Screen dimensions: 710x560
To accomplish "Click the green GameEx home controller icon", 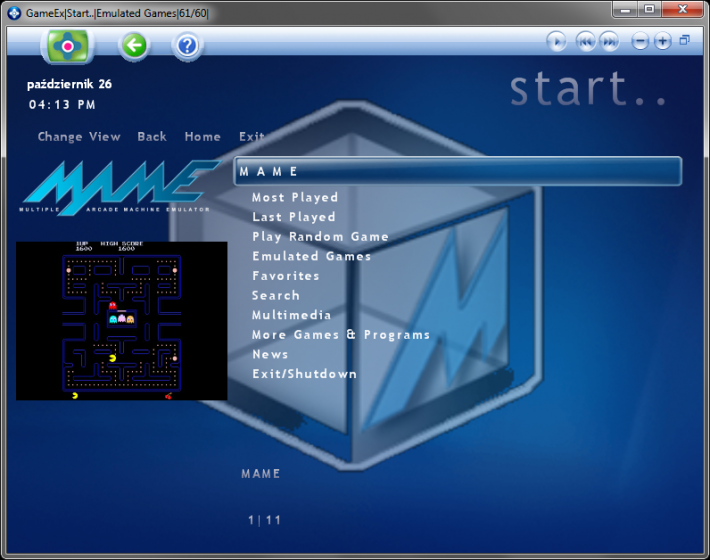I will (68, 46).
